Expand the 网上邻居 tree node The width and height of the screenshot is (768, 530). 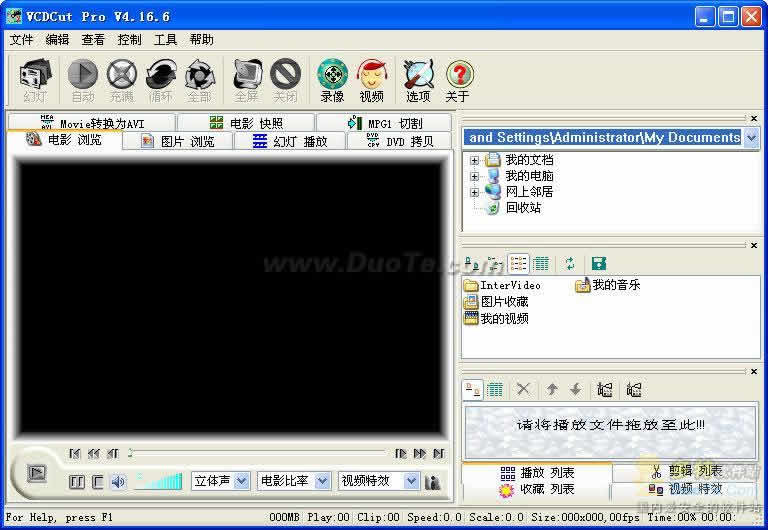pos(474,193)
